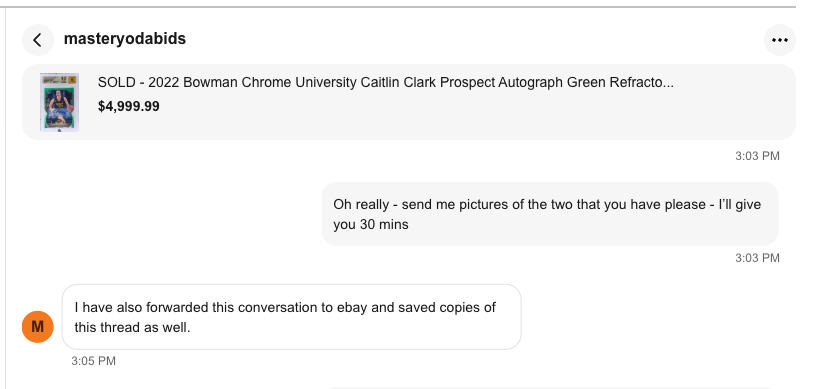Go back using the left chevron arrow

pyautogui.click(x=38, y=40)
